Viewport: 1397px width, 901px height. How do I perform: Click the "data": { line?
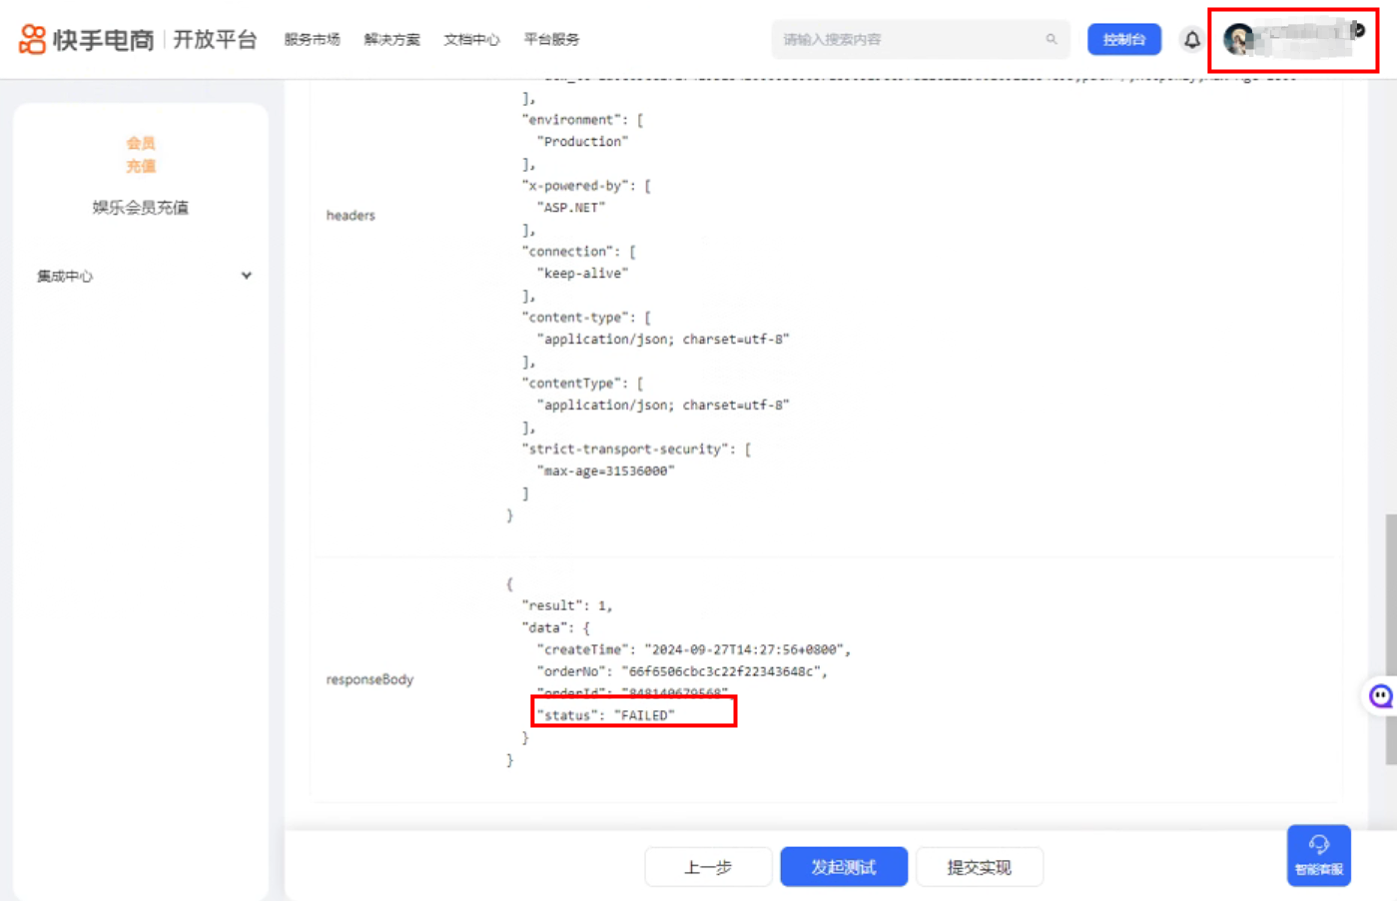(x=556, y=627)
